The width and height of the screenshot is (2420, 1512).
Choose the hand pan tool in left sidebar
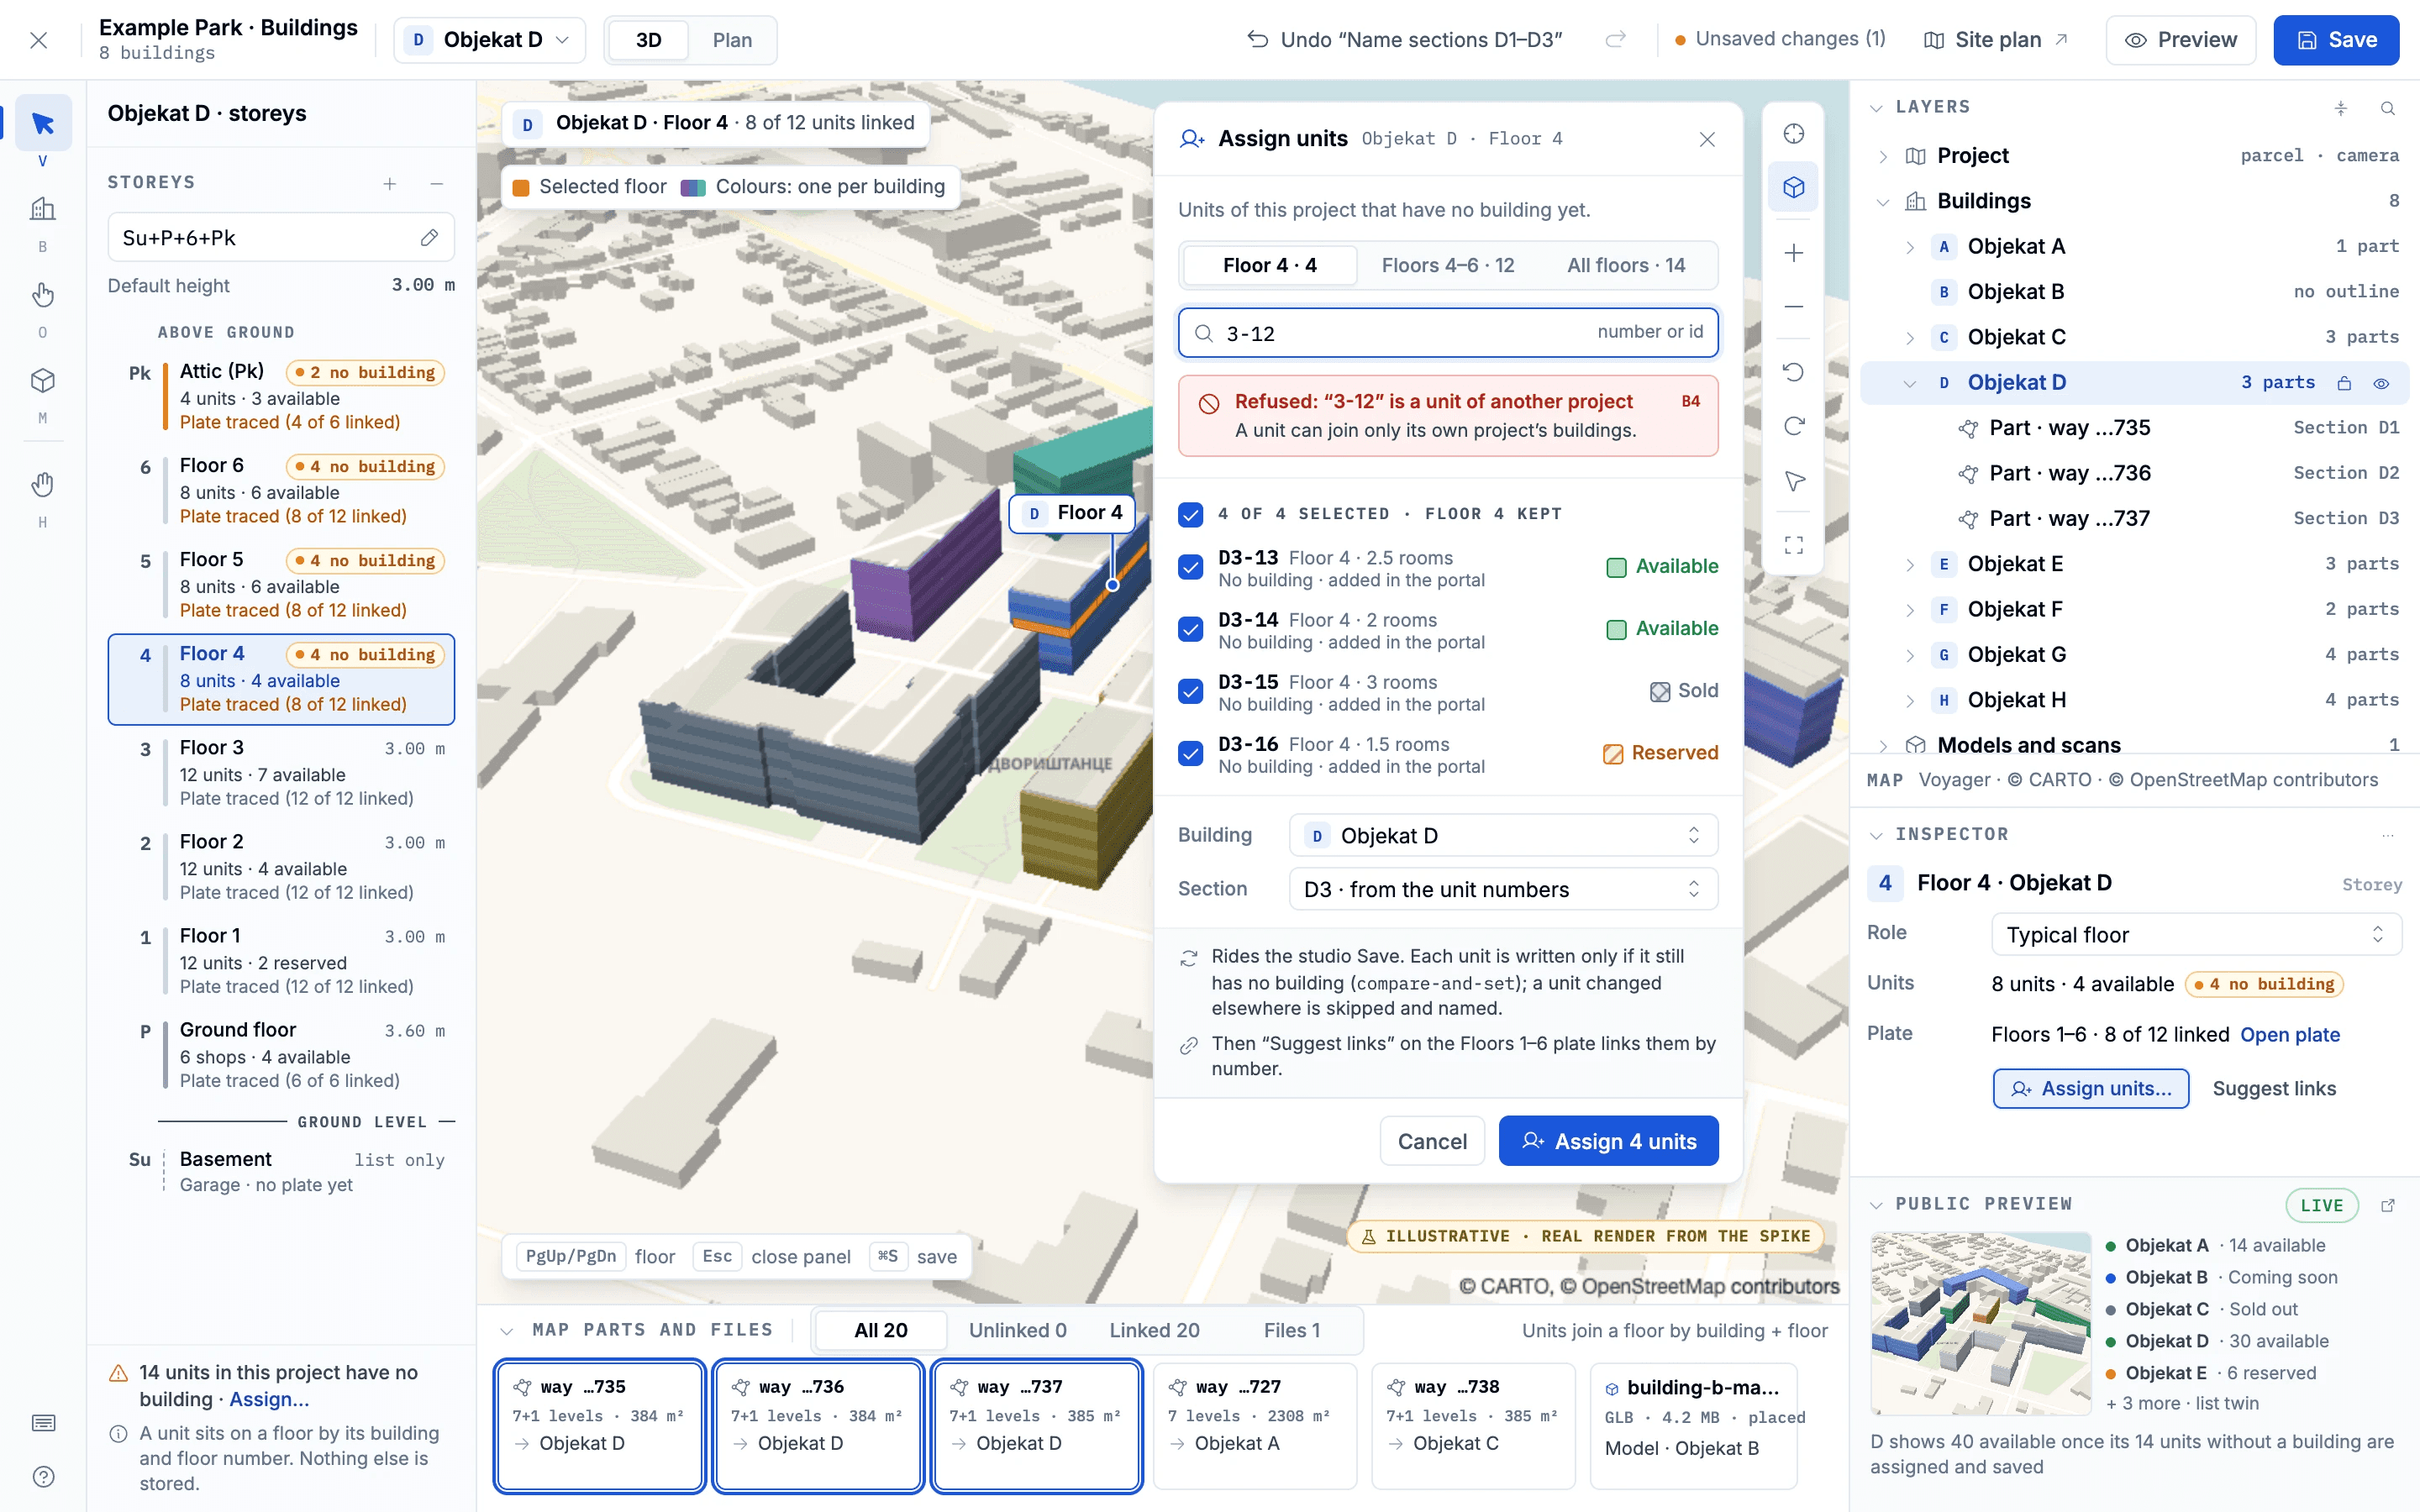click(43, 485)
